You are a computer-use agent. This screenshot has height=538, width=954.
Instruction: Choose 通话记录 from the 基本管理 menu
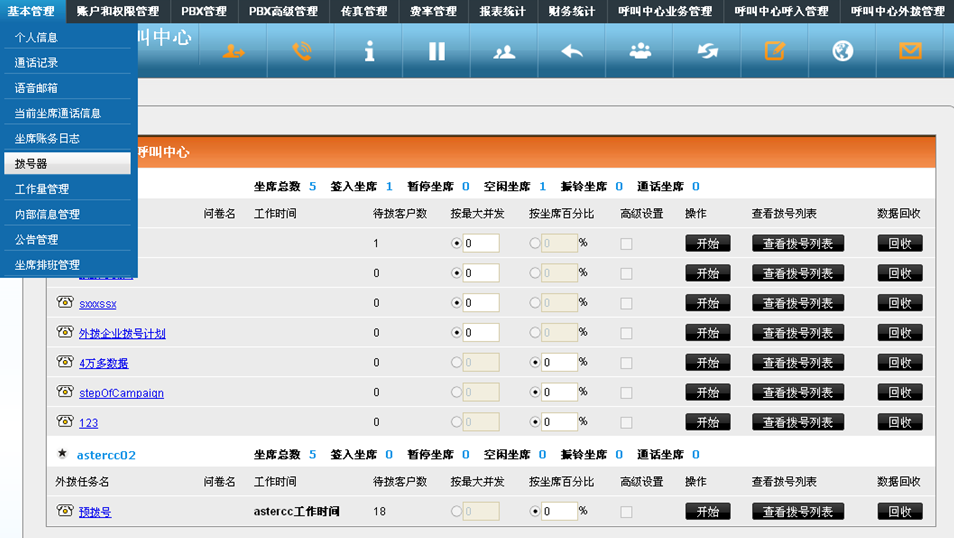point(36,63)
